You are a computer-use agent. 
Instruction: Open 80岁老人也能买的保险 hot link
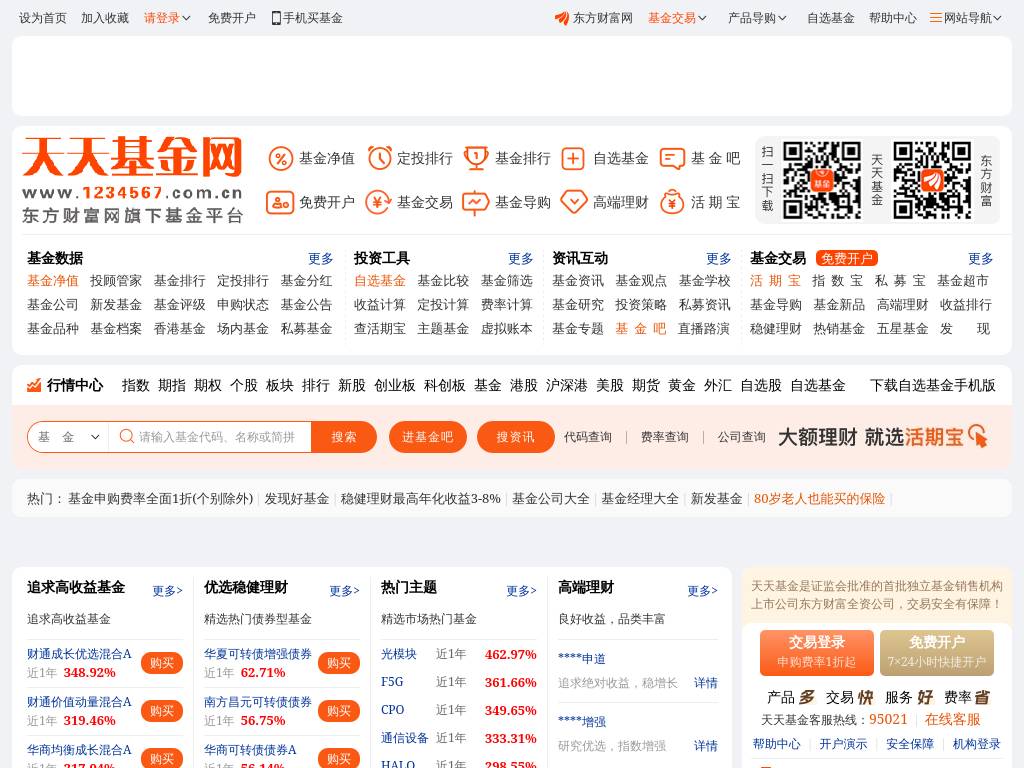[819, 499]
